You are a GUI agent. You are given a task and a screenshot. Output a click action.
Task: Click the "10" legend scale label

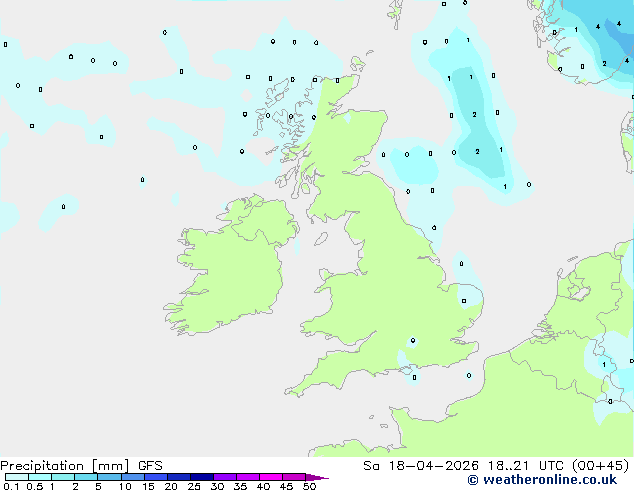[125, 486]
